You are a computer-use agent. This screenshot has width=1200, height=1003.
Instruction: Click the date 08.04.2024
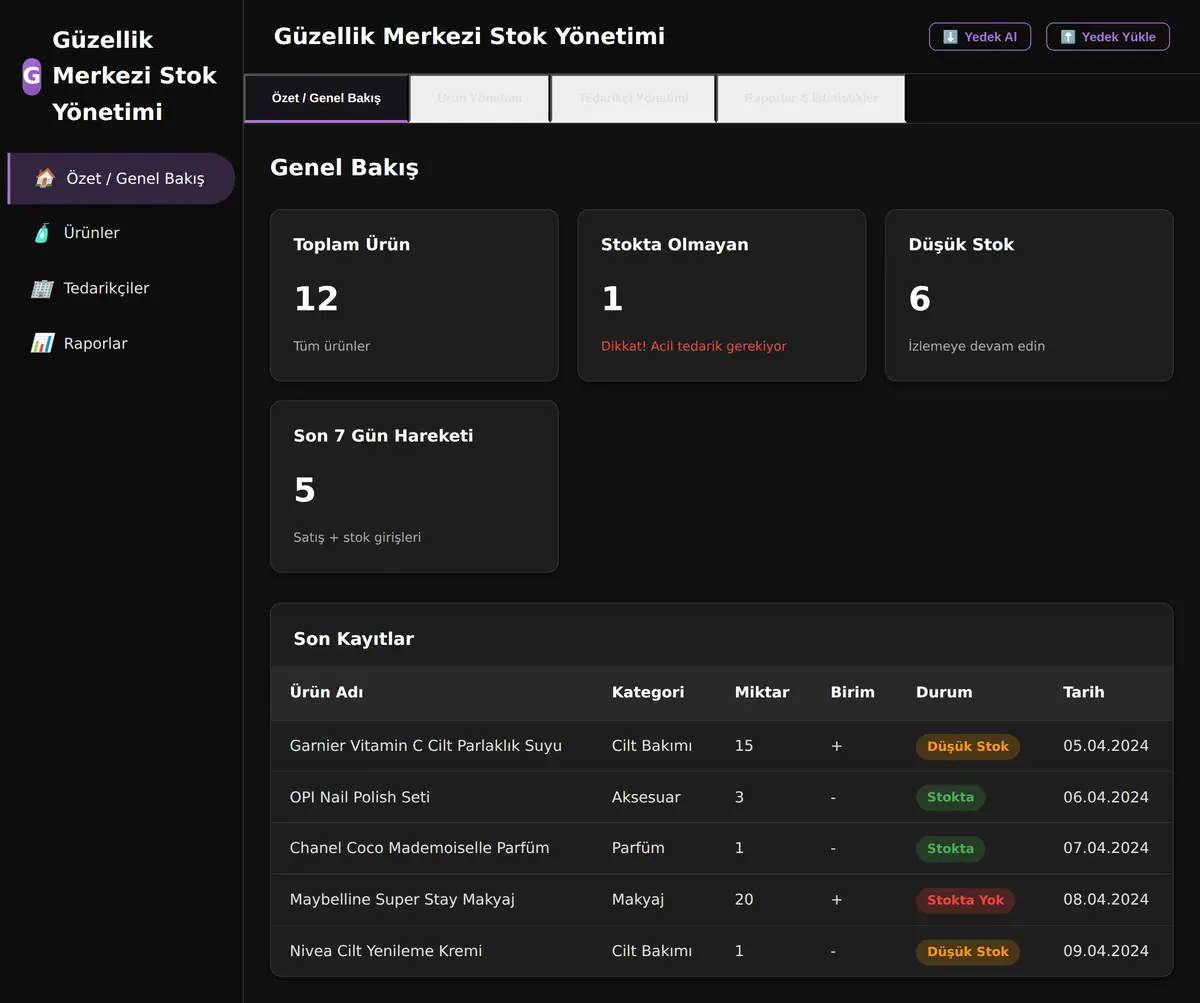point(1106,900)
